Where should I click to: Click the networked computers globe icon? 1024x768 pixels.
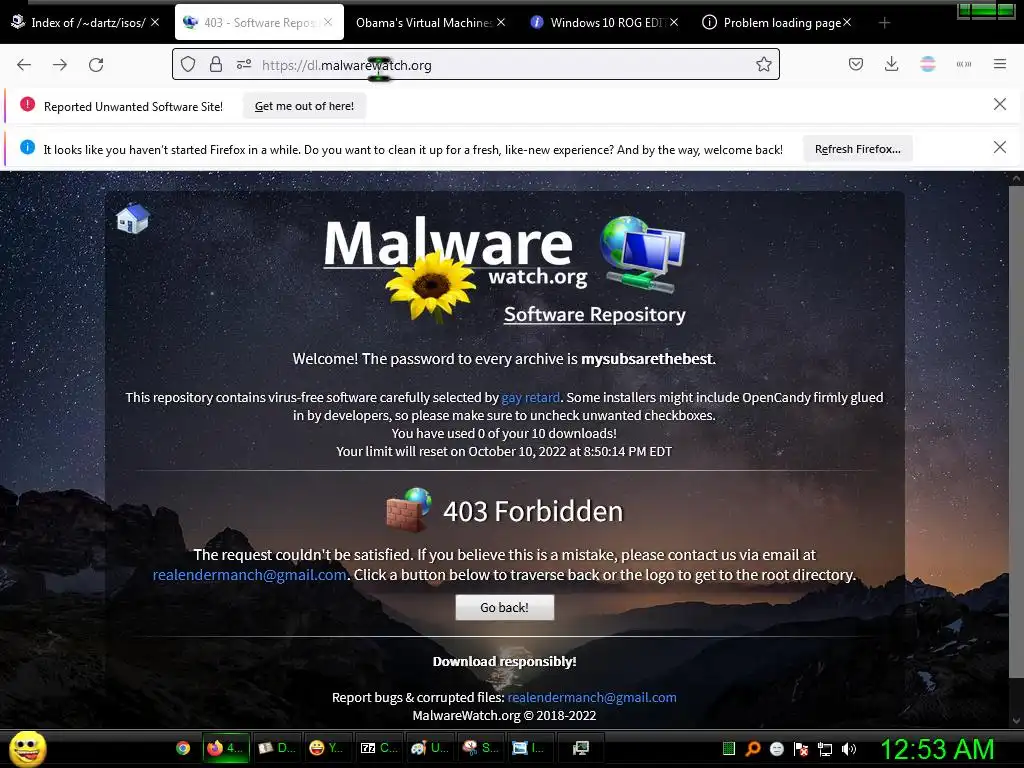click(643, 254)
